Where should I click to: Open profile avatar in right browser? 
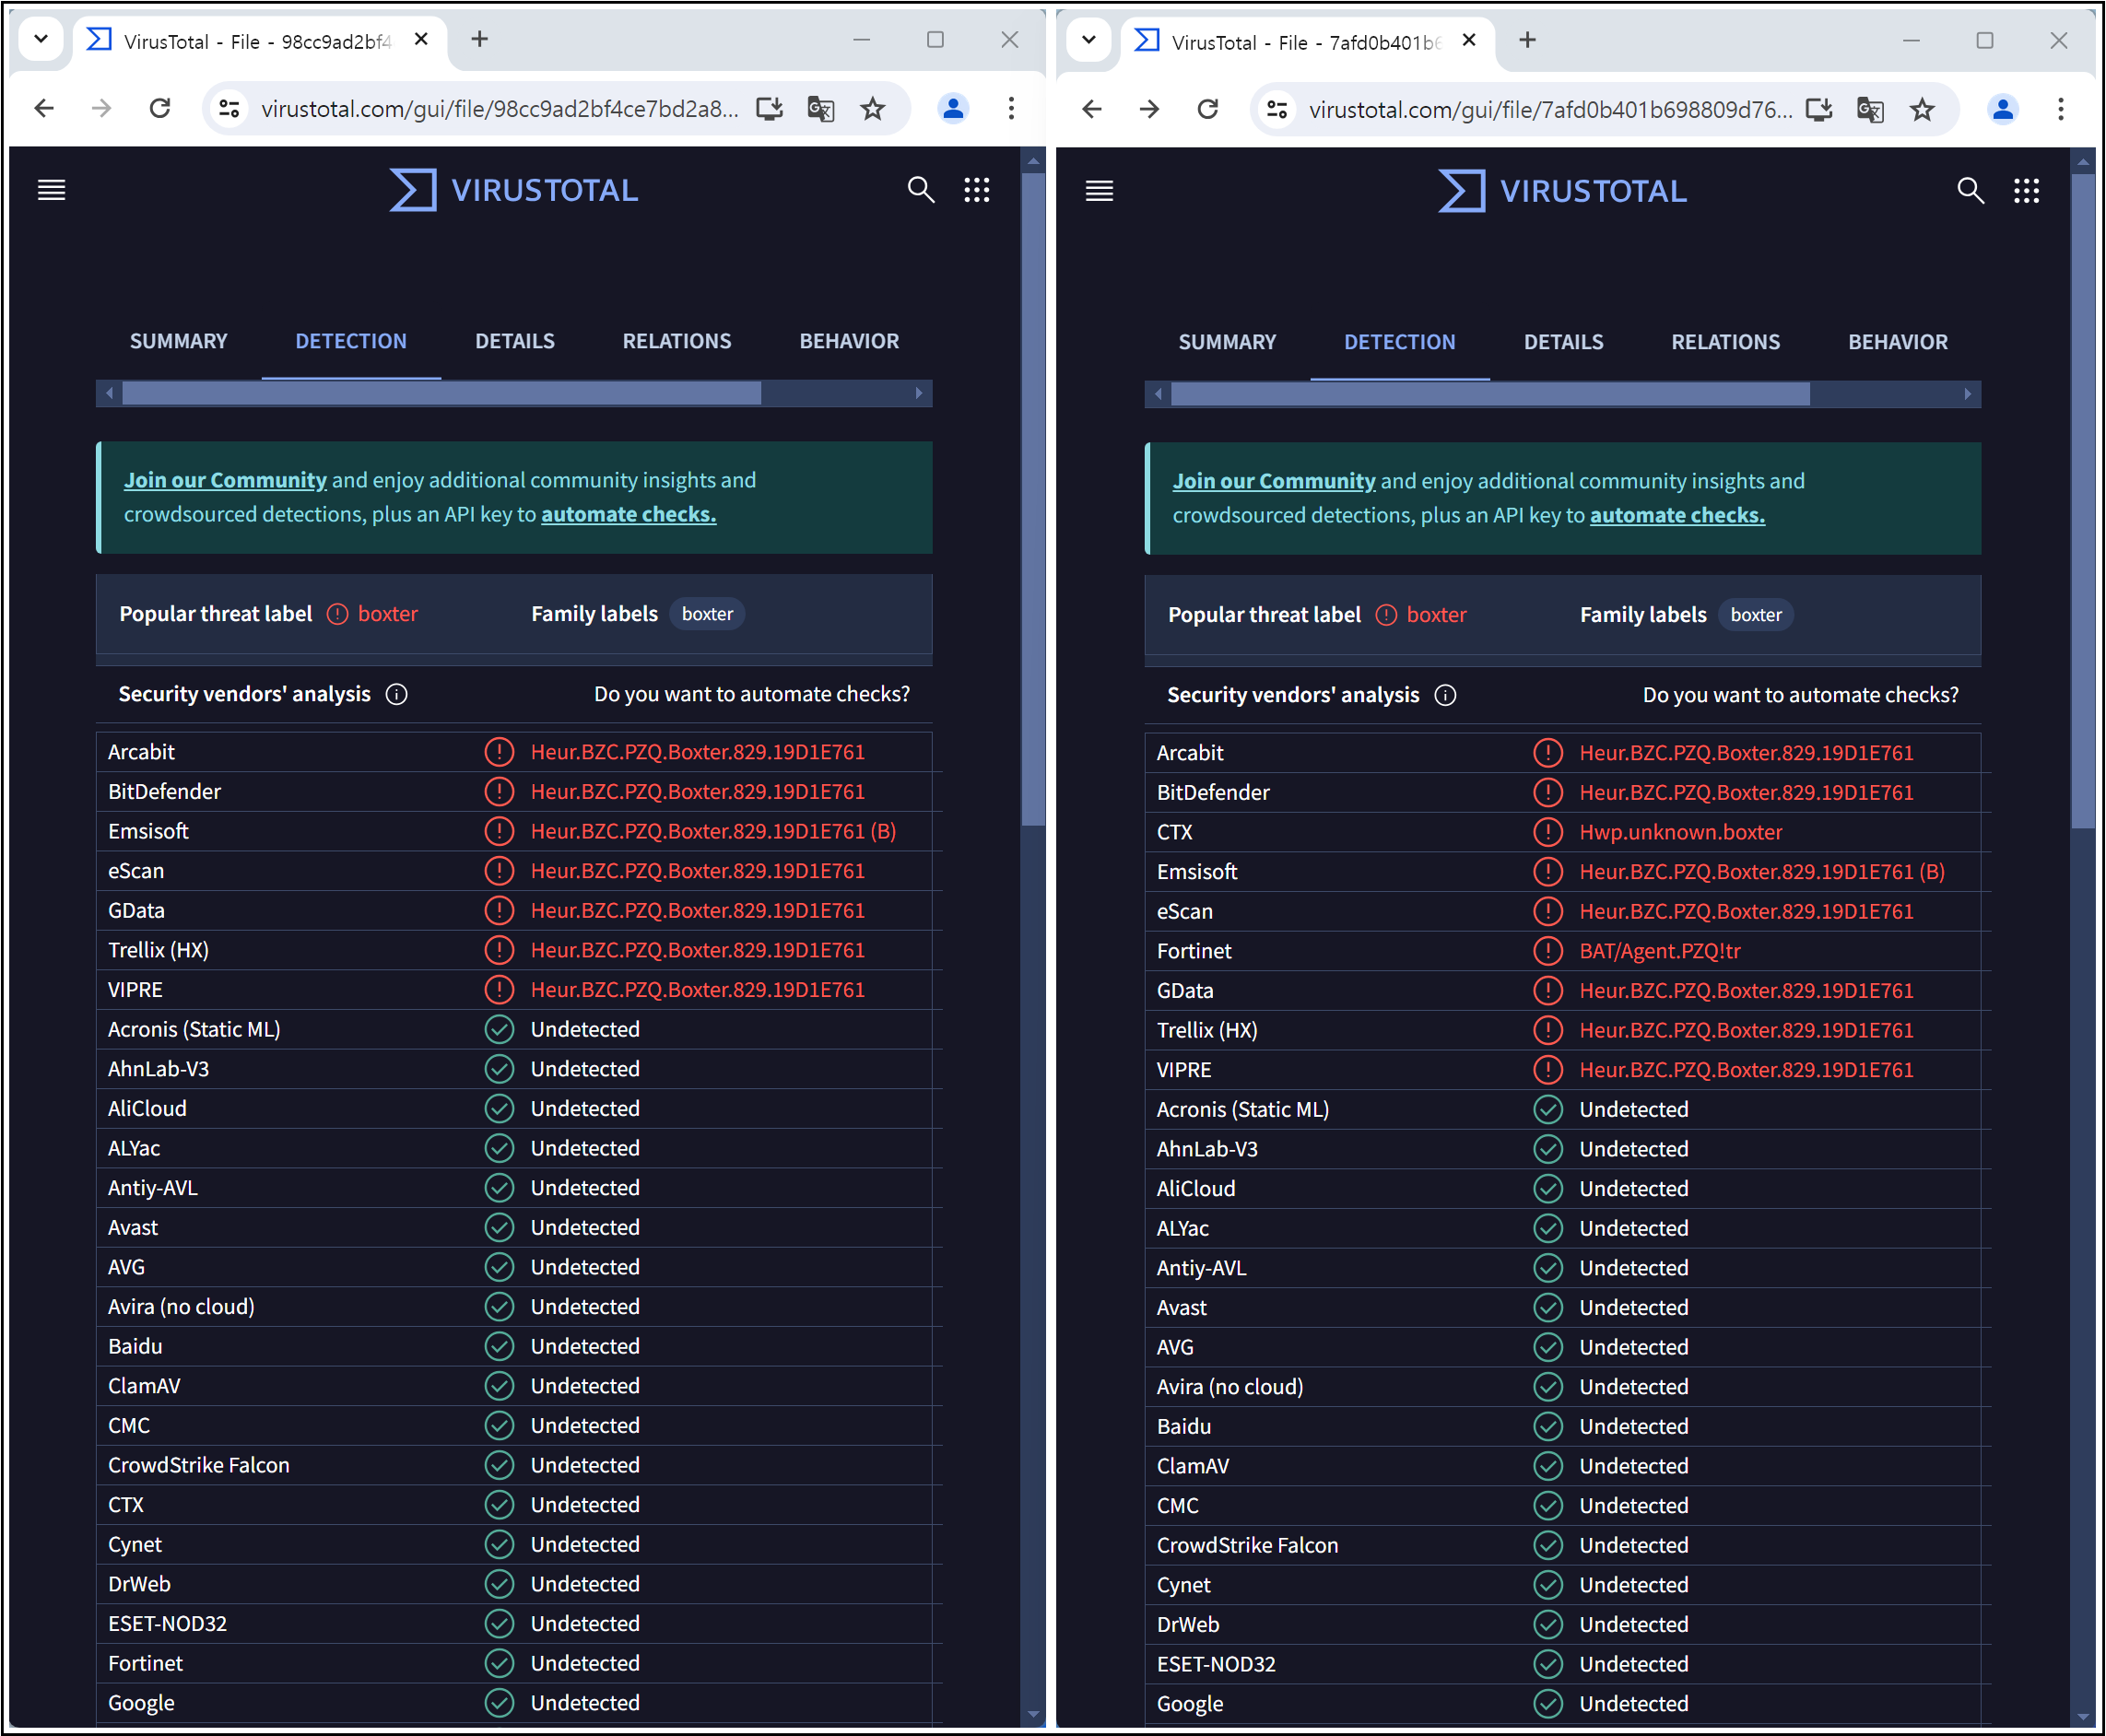(2003, 109)
